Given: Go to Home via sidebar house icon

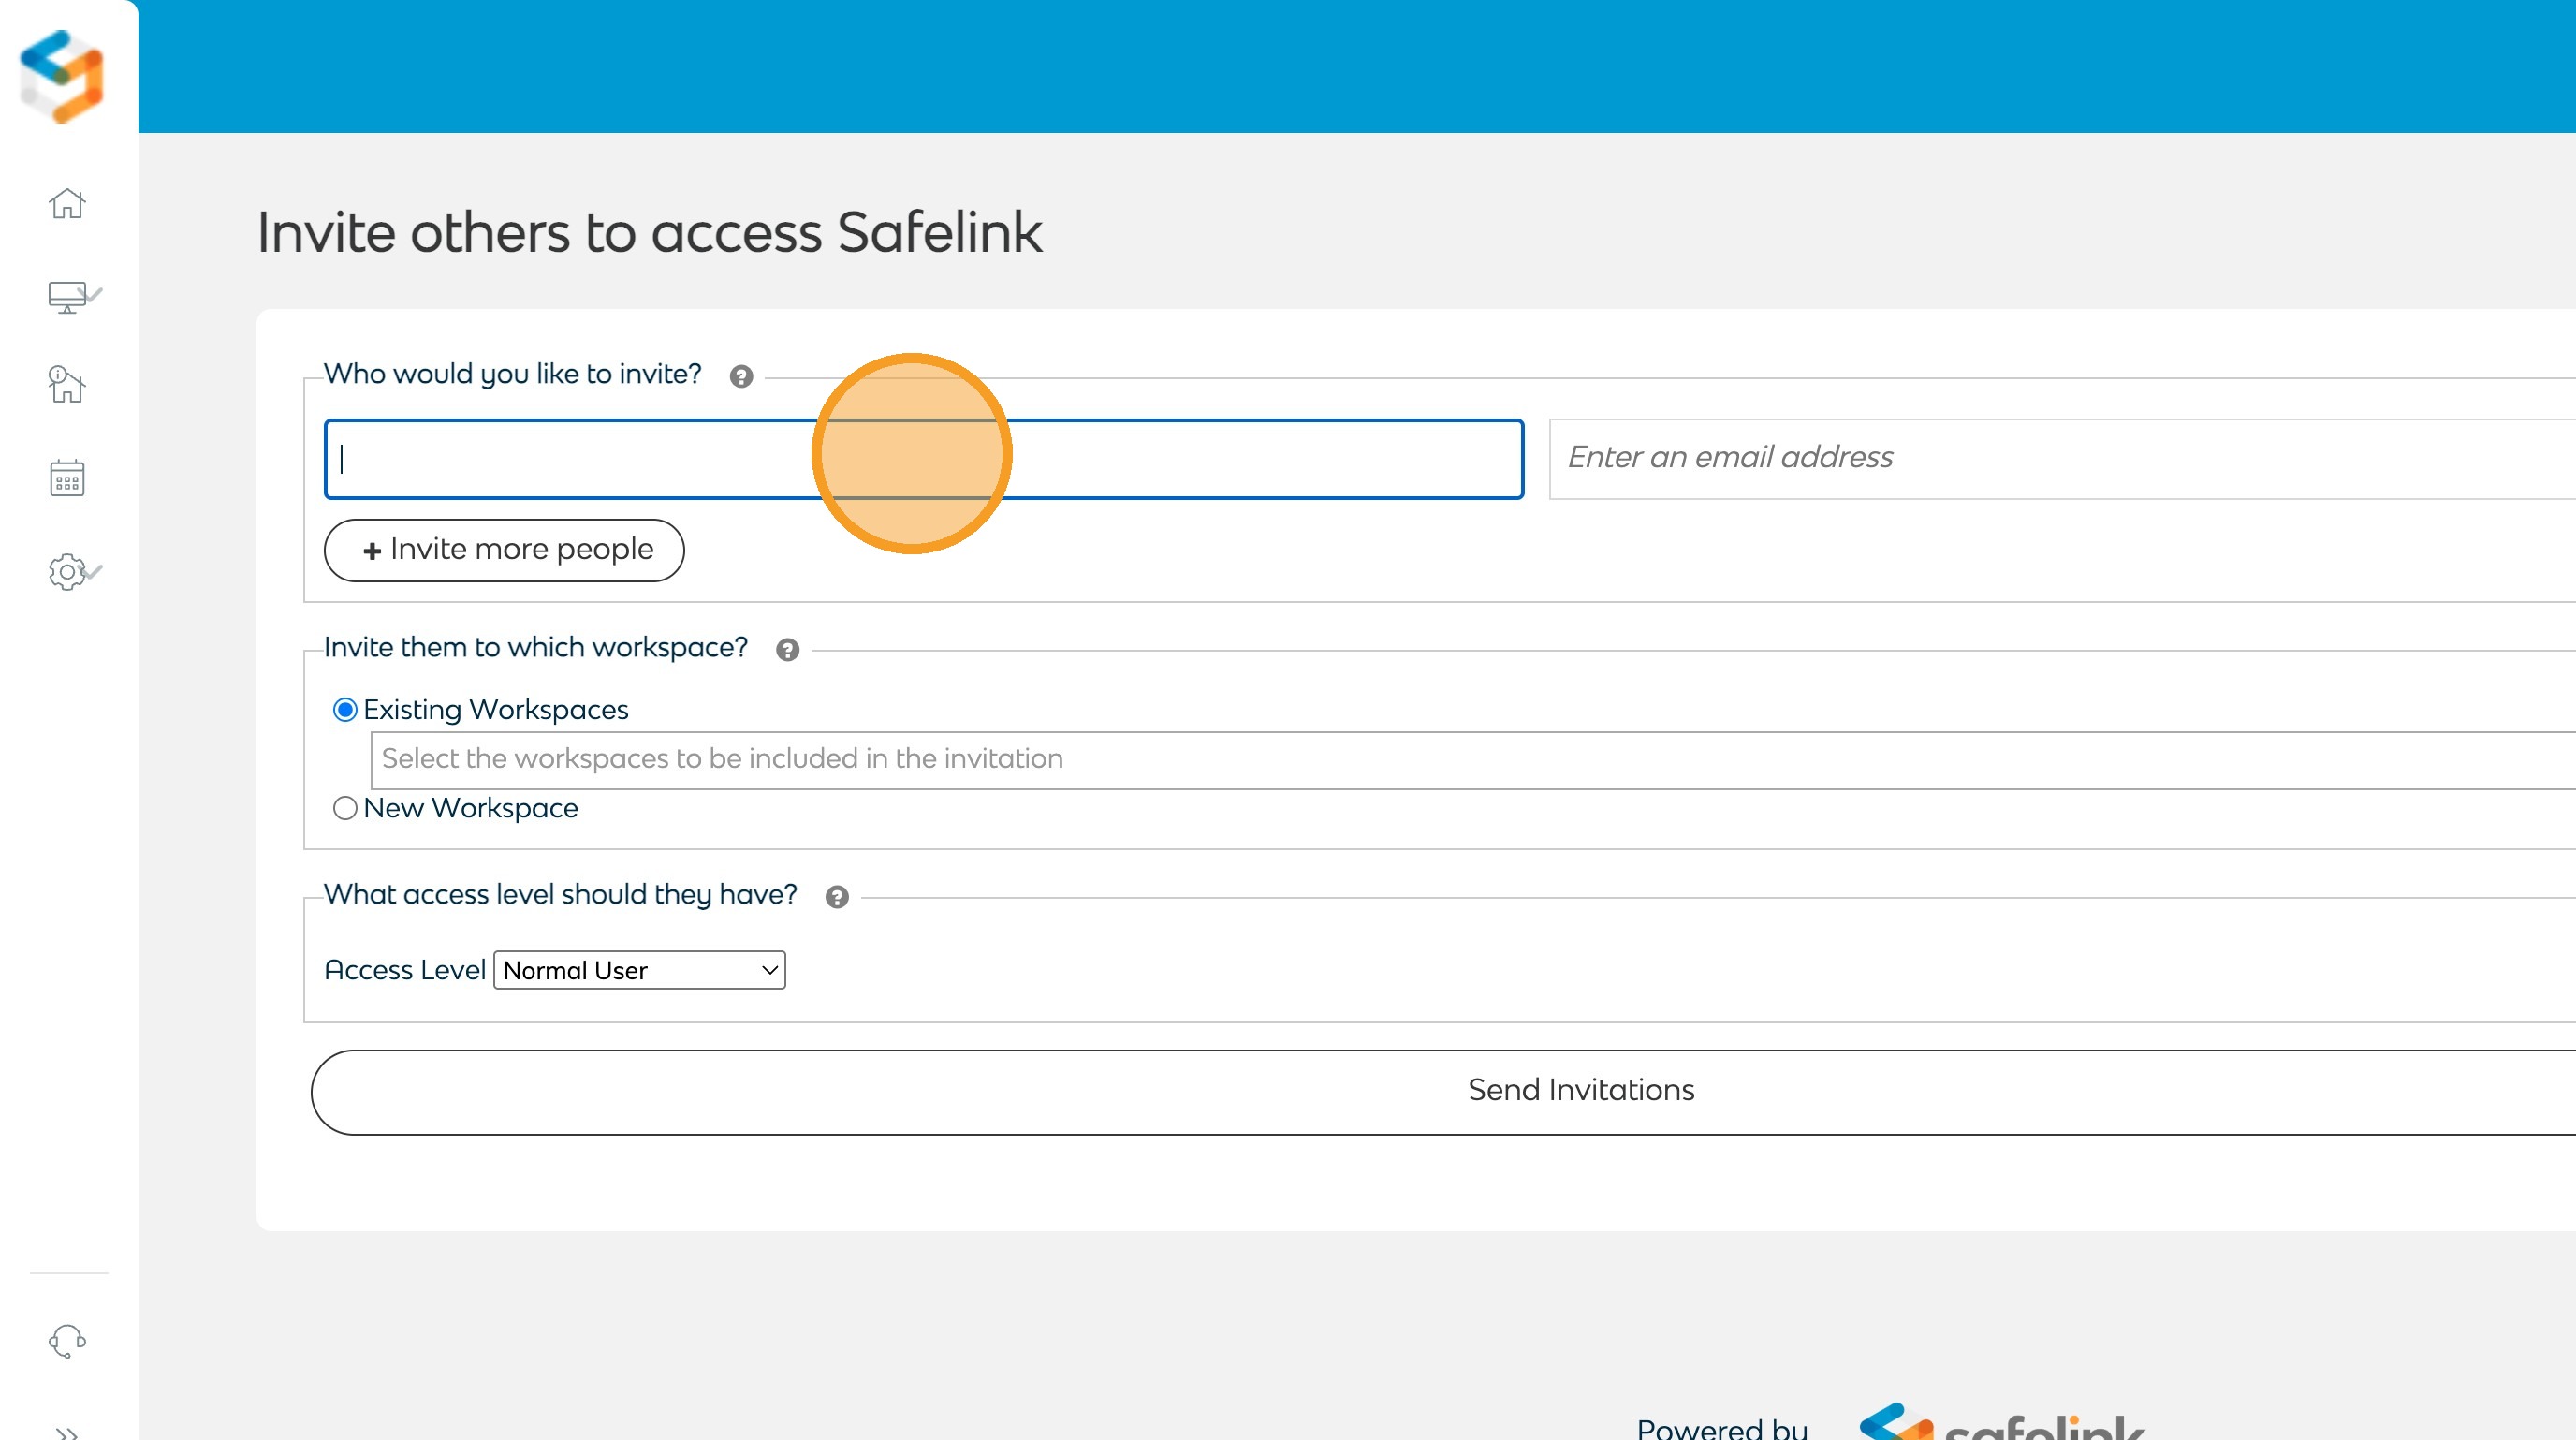Looking at the screenshot, I should tap(67, 204).
